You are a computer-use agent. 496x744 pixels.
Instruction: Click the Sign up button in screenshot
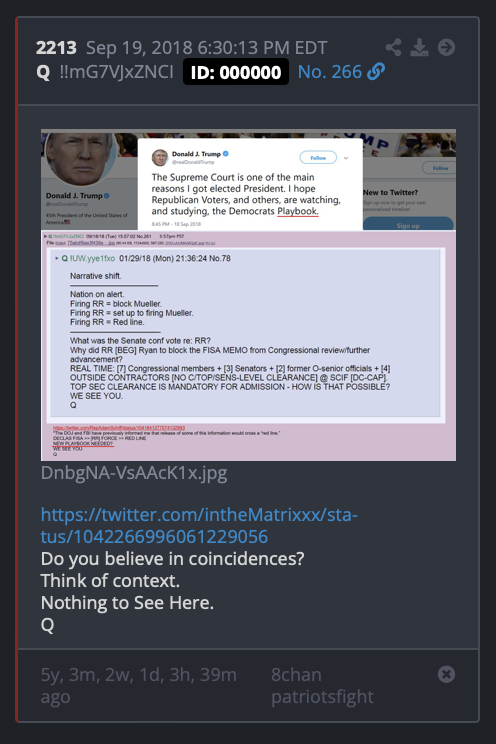(408, 224)
